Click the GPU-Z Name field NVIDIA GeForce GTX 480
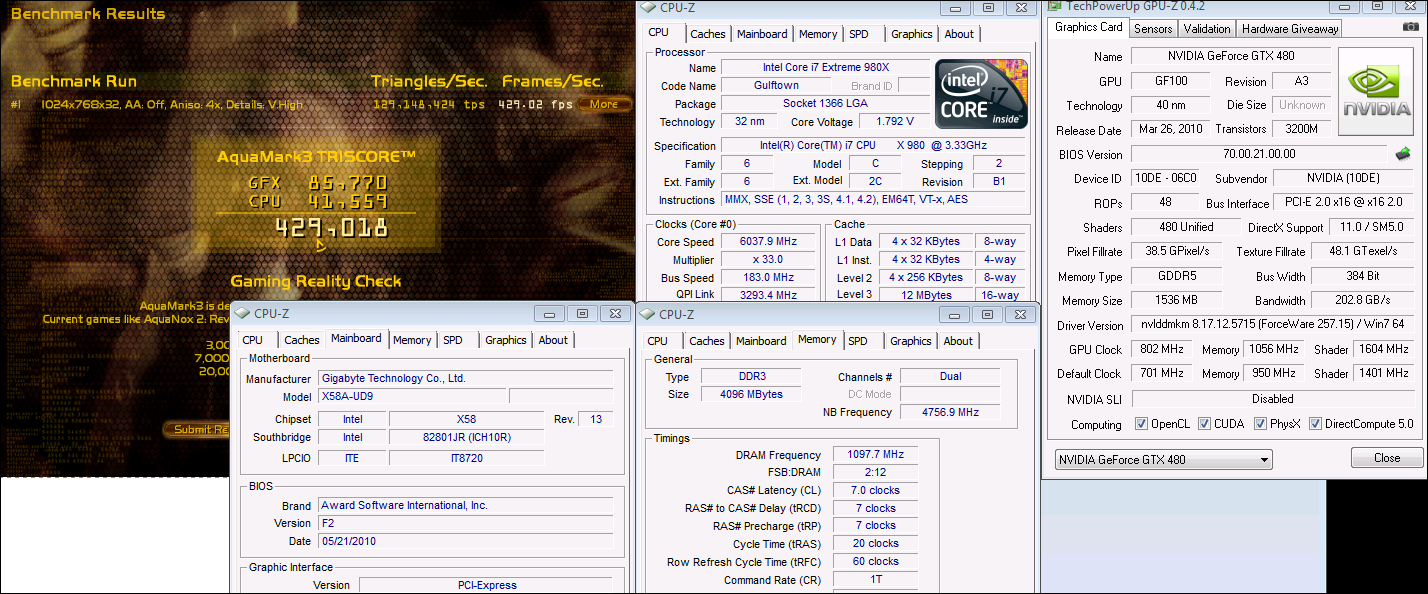This screenshot has width=1428, height=594. click(1232, 56)
